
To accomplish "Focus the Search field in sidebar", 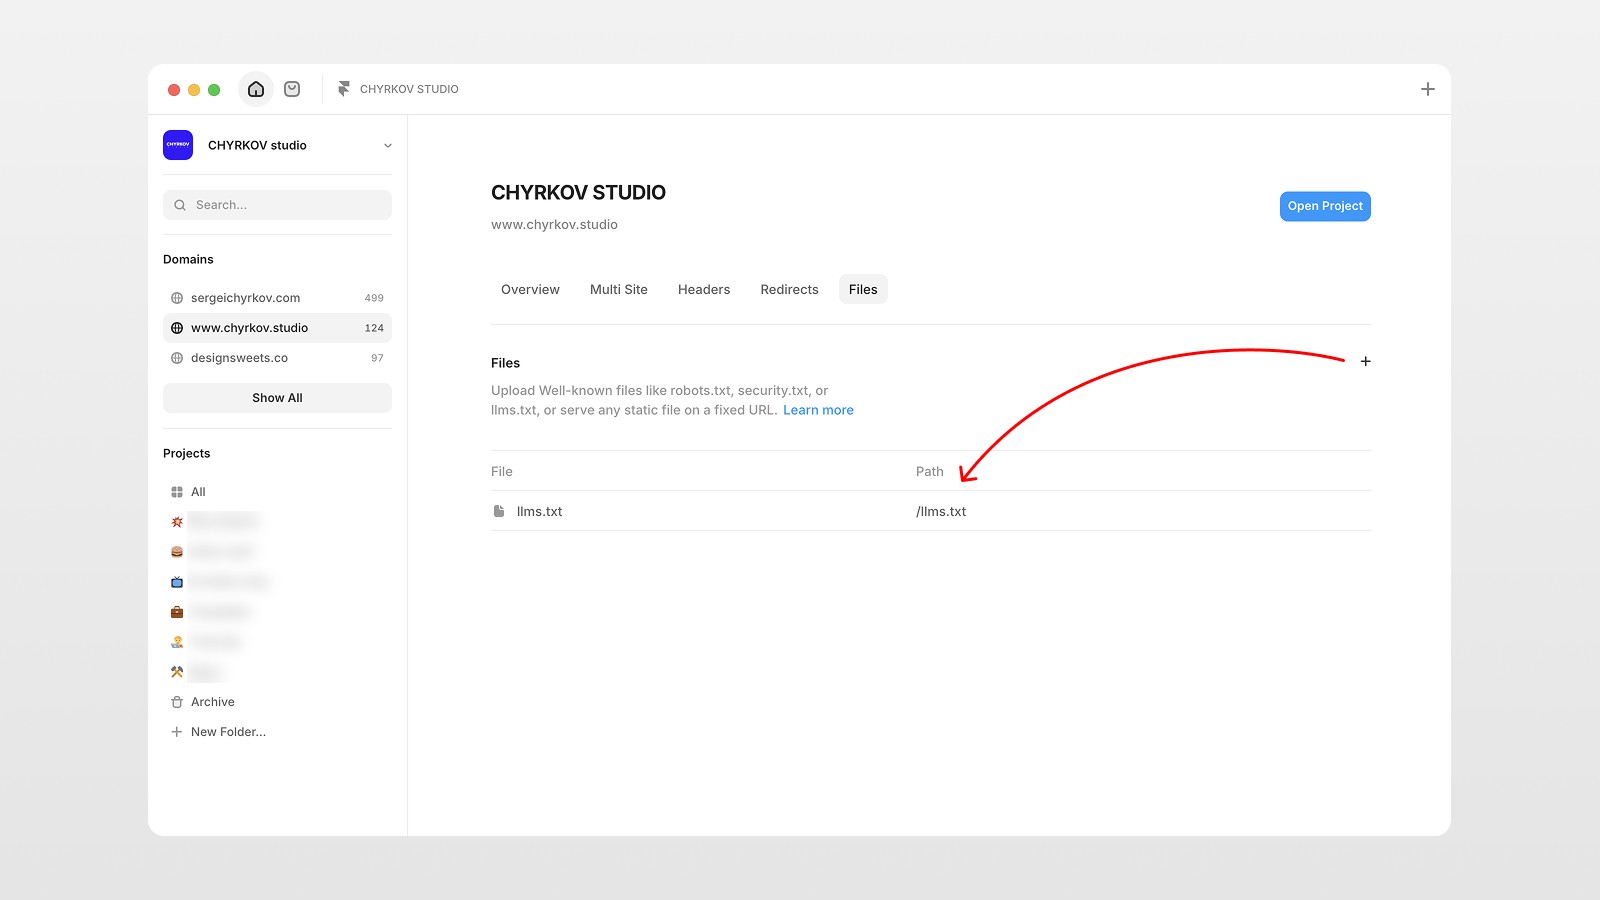I will point(277,205).
